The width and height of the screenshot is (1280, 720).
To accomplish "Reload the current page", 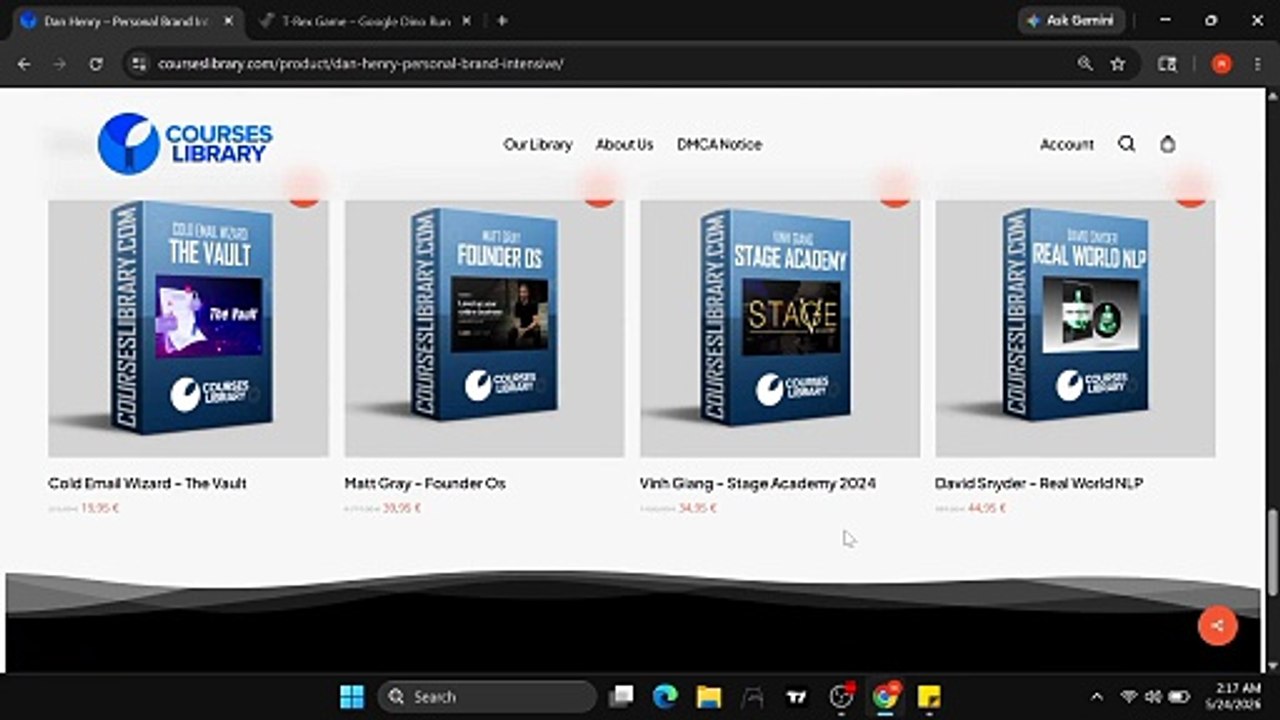I will [x=96, y=63].
